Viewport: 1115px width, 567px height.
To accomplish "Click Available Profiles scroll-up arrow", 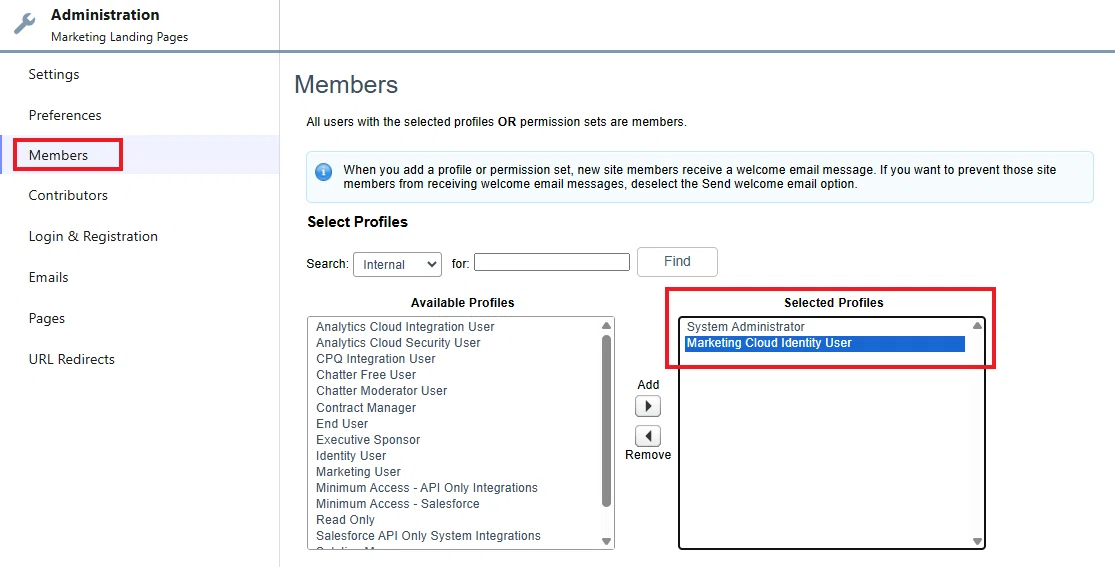I will point(607,326).
